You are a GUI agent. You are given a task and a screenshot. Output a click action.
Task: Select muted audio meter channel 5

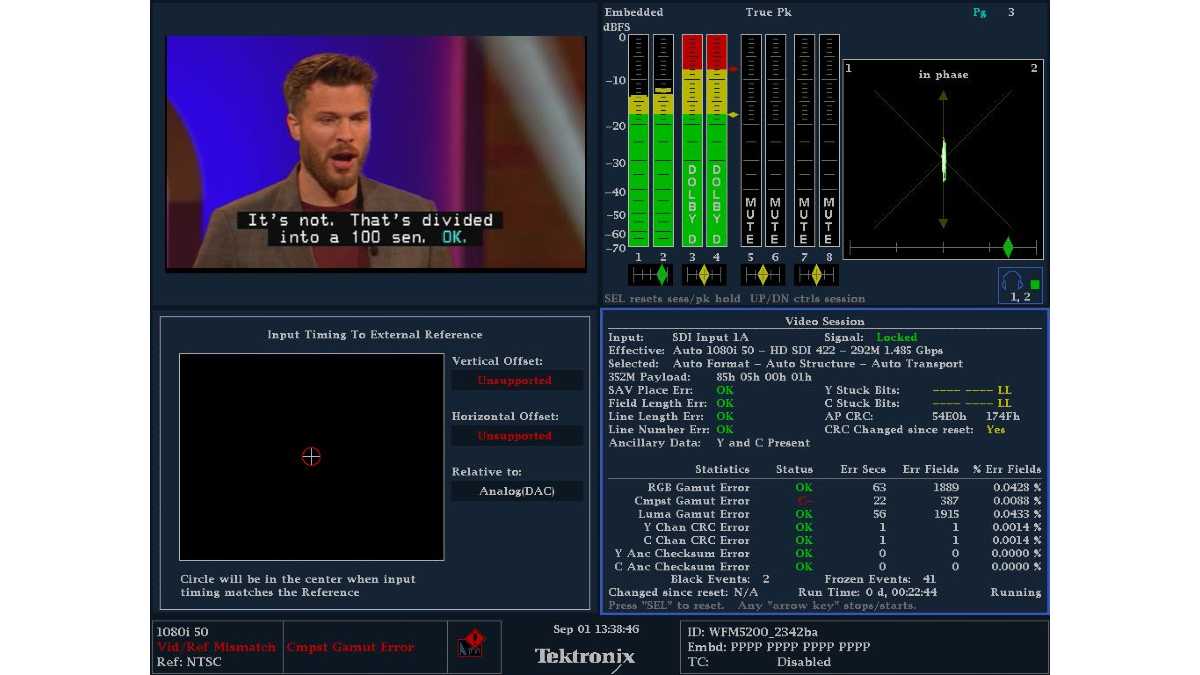point(750,141)
